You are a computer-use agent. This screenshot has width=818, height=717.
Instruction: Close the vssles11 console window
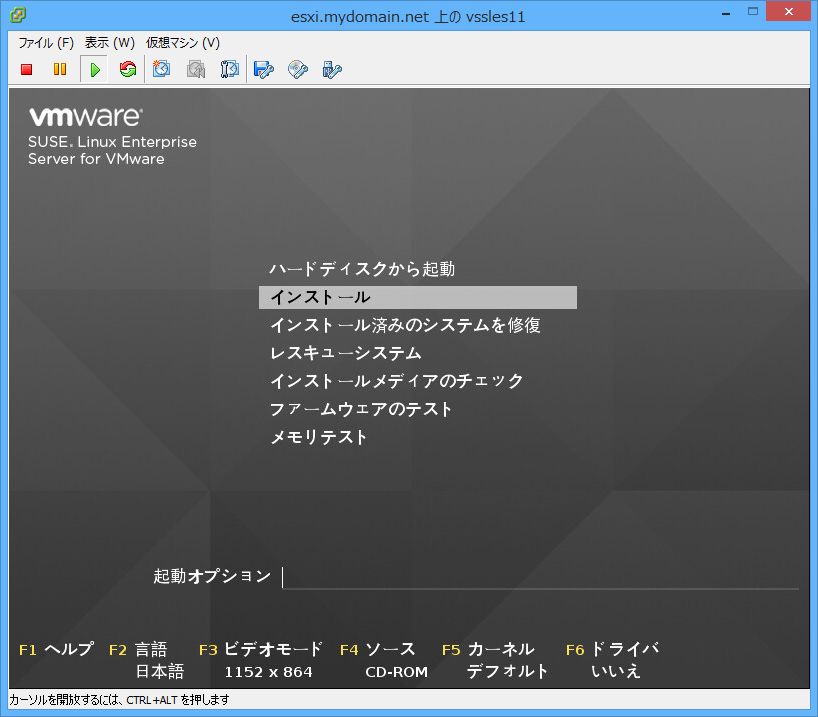pos(789,11)
